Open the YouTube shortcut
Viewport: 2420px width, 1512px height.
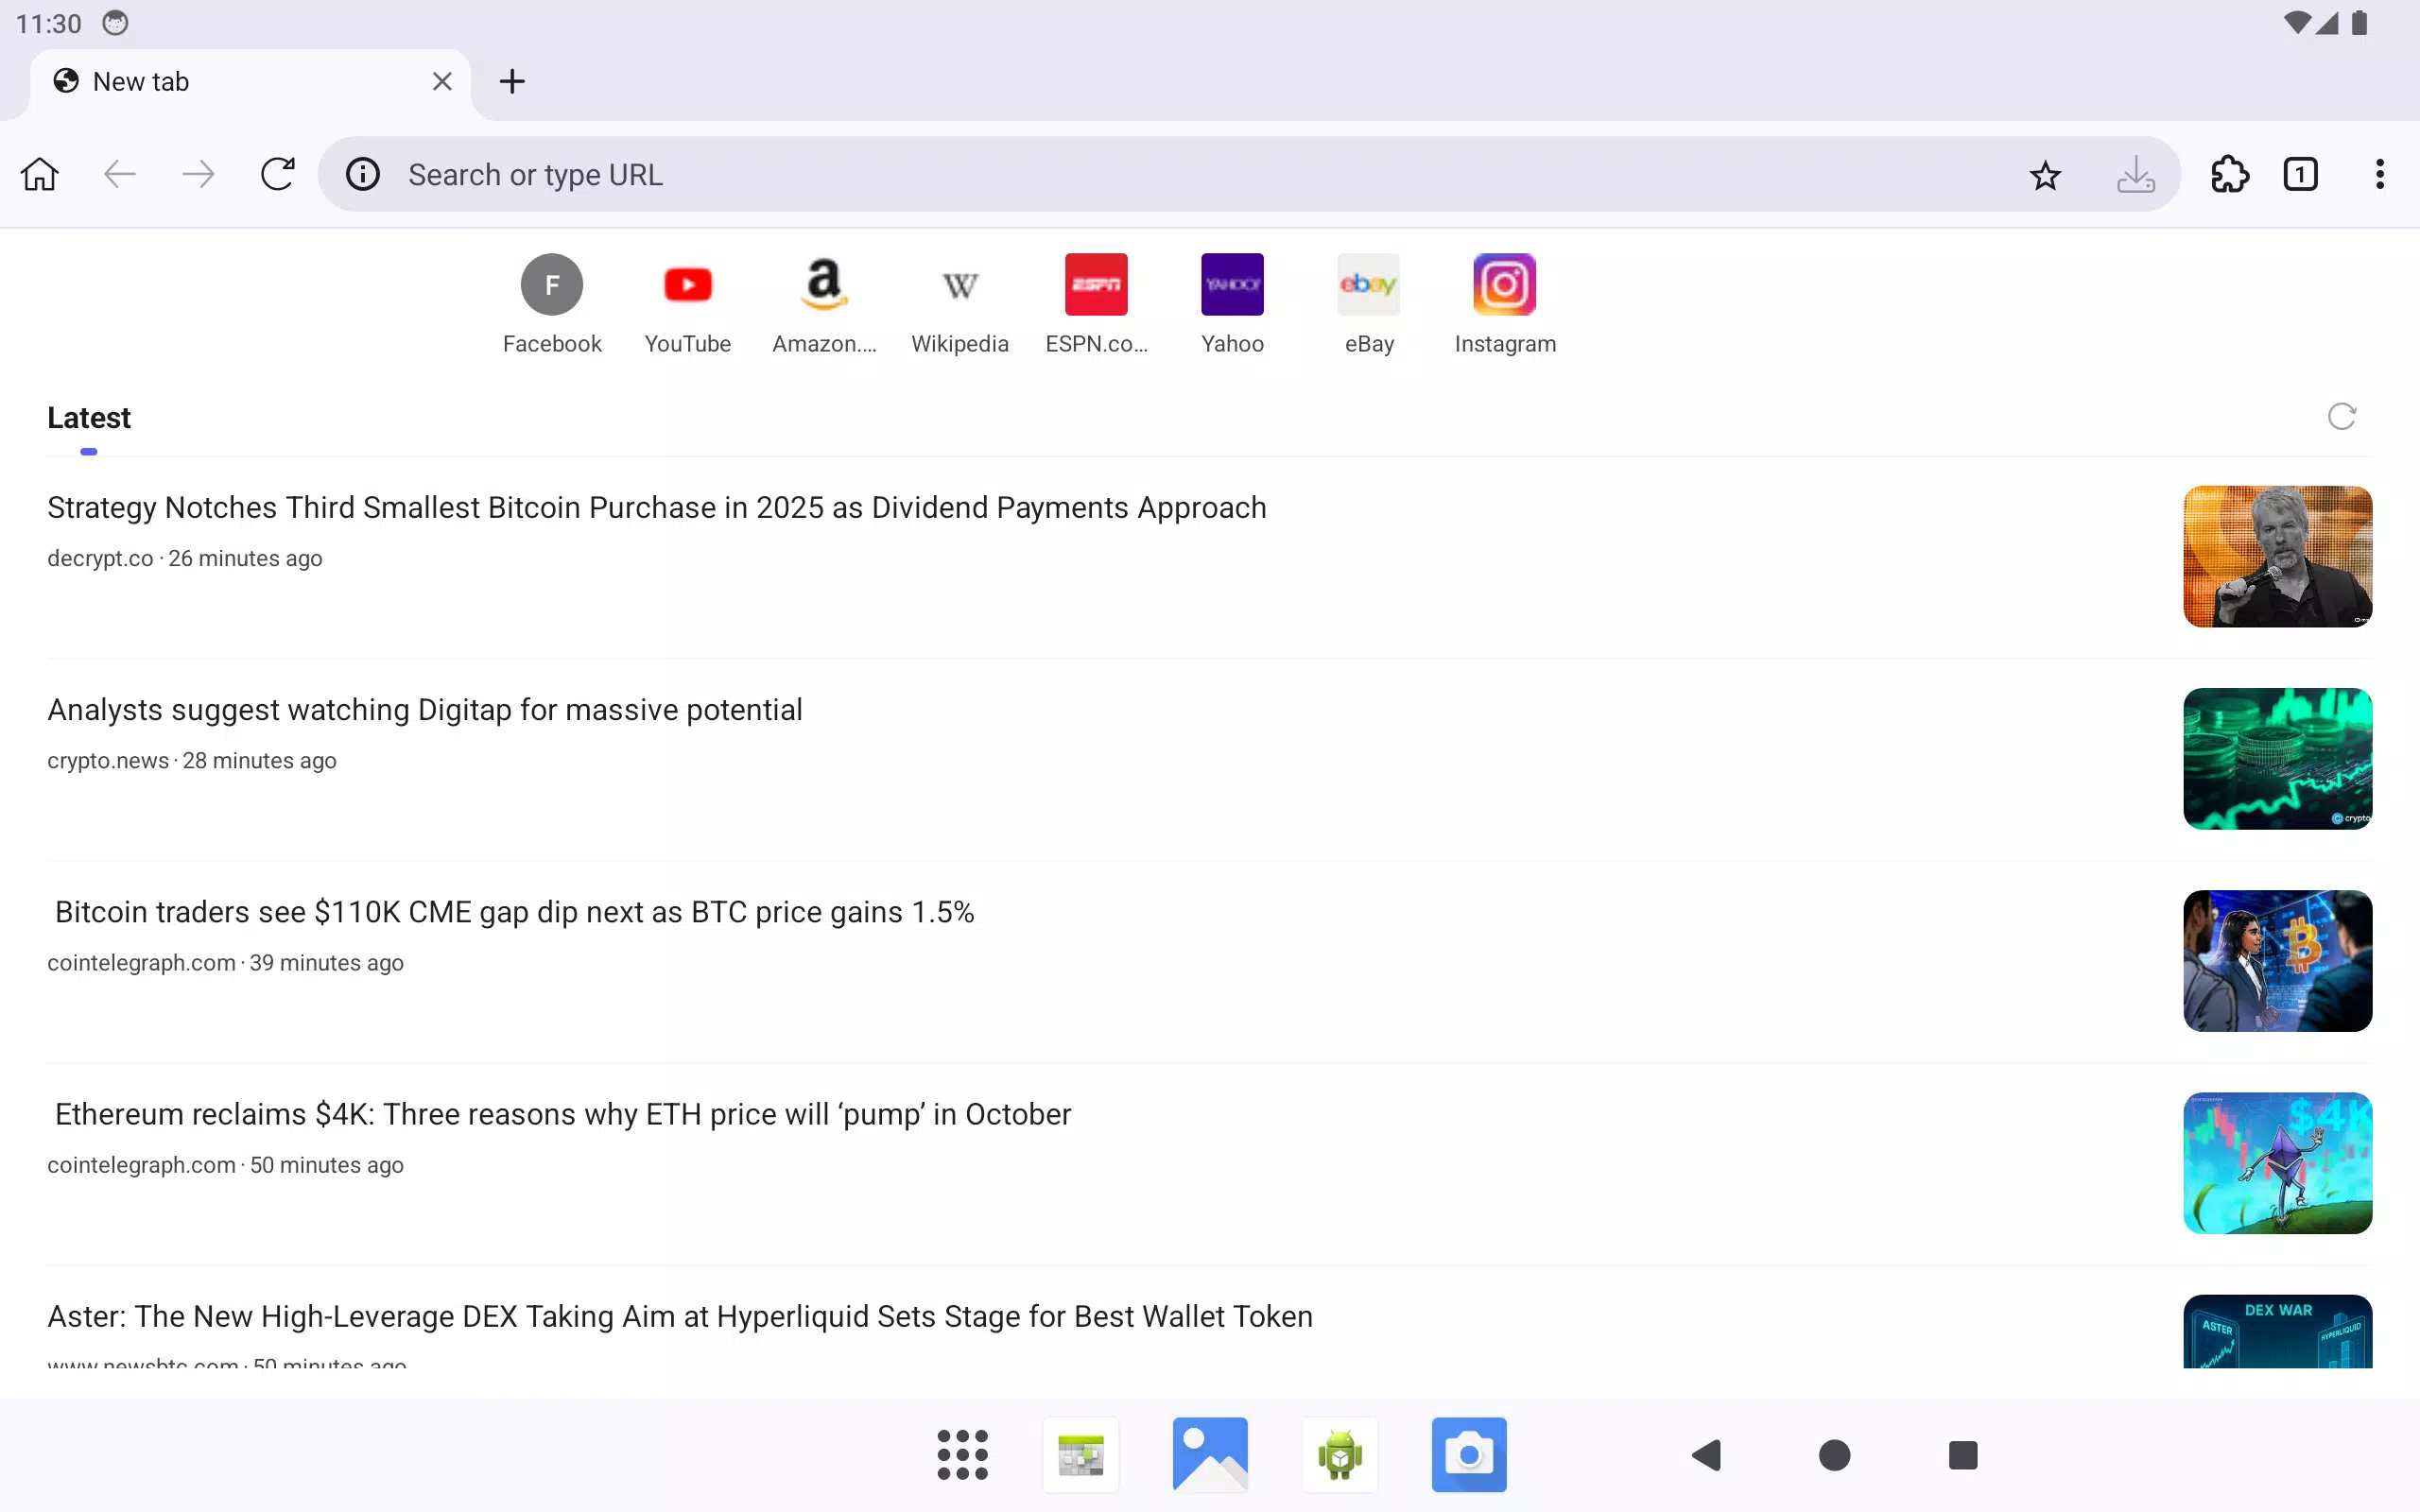pyautogui.click(x=688, y=305)
